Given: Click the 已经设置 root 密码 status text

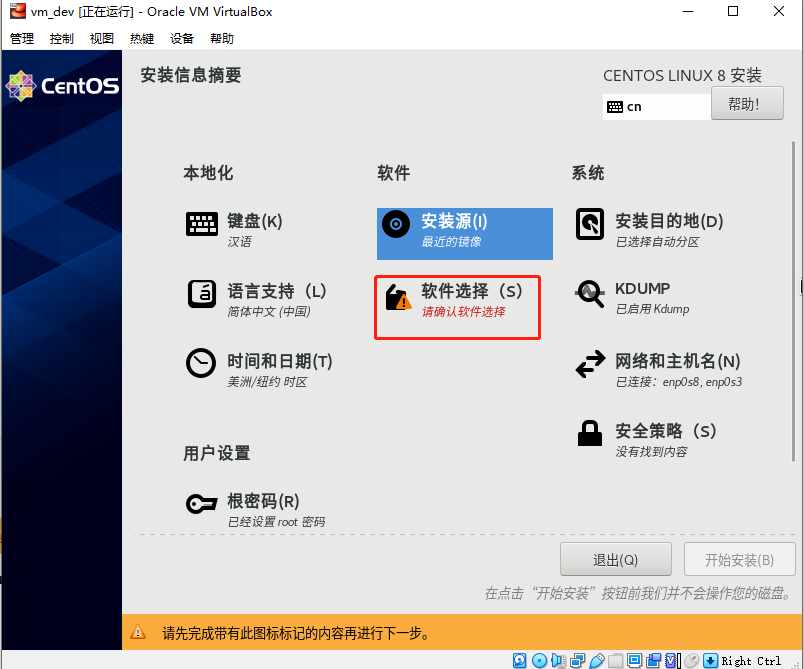Looking at the screenshot, I should click(276, 522).
